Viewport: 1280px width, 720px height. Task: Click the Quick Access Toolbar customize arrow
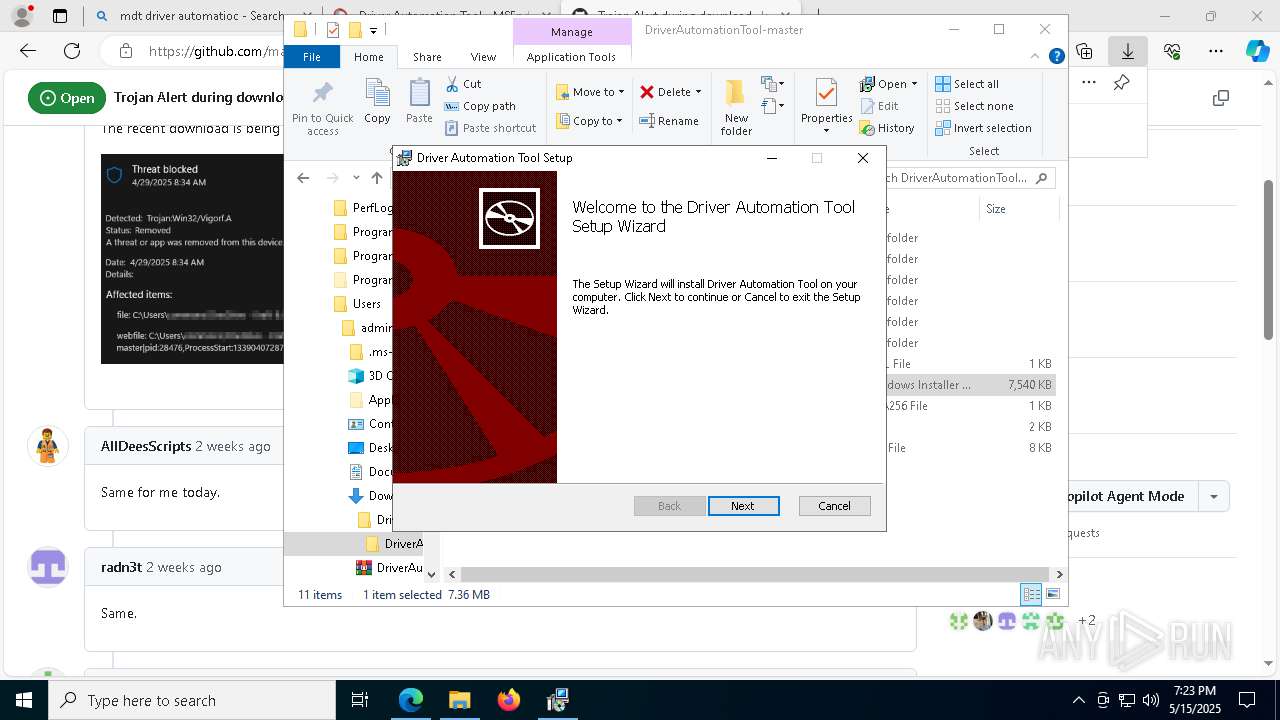[x=373, y=31]
